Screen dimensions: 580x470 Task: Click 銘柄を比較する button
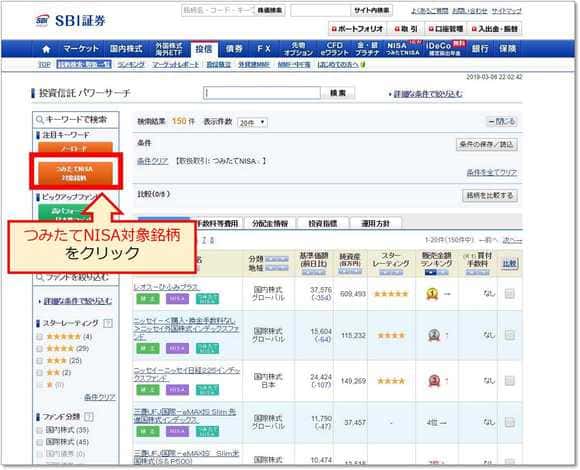(490, 195)
